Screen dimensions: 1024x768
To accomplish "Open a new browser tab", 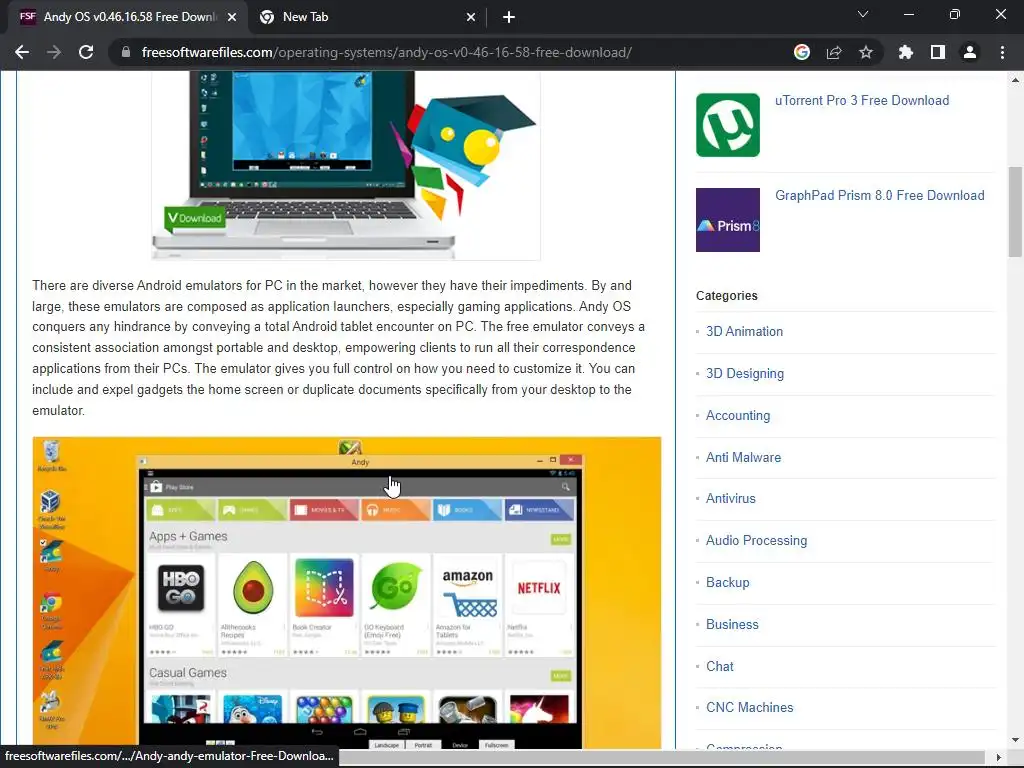I will (x=509, y=17).
